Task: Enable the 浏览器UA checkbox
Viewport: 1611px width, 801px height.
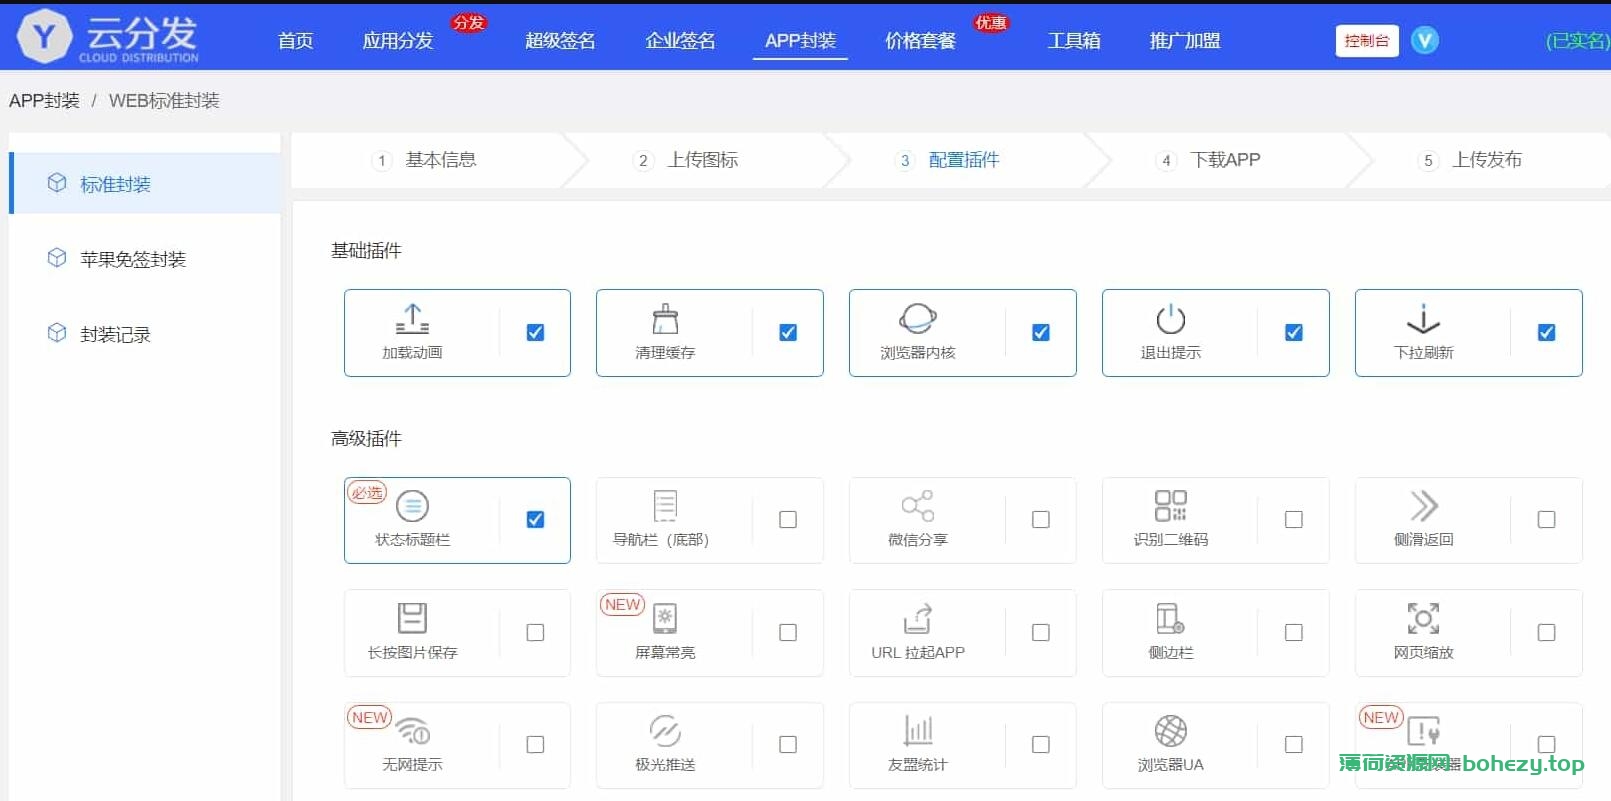Action: coord(1294,744)
